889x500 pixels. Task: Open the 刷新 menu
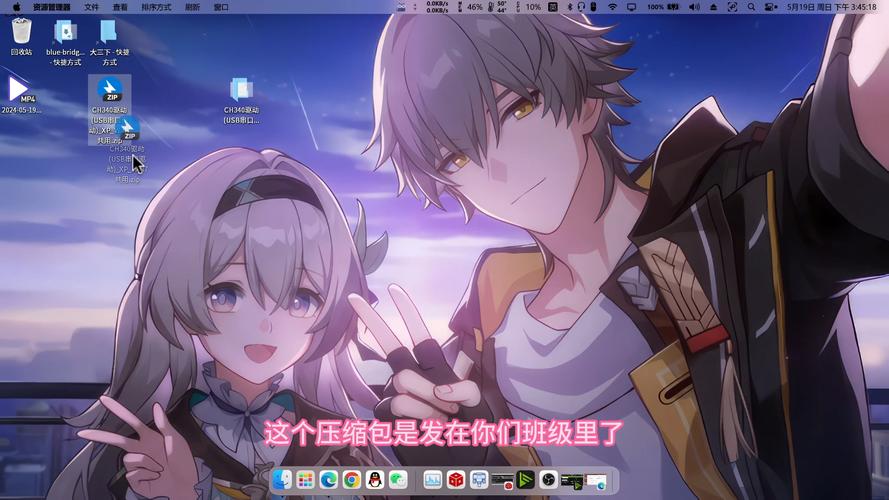[193, 7]
